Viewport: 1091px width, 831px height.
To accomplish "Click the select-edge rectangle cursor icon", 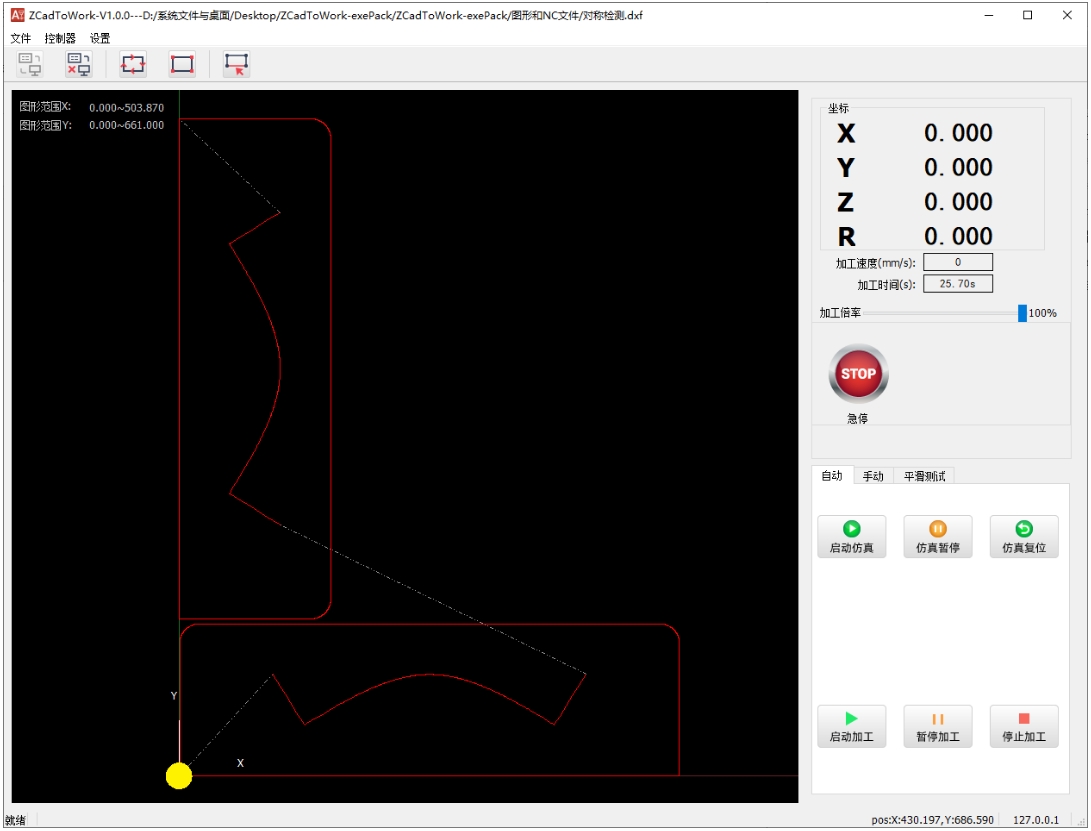I will point(237,64).
